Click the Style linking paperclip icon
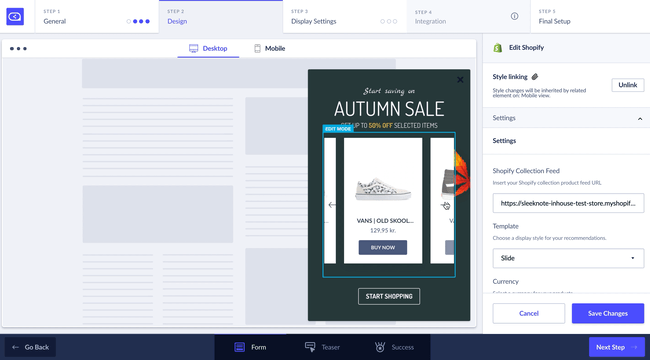Screen dimensions: 650x360 [x=535, y=77]
